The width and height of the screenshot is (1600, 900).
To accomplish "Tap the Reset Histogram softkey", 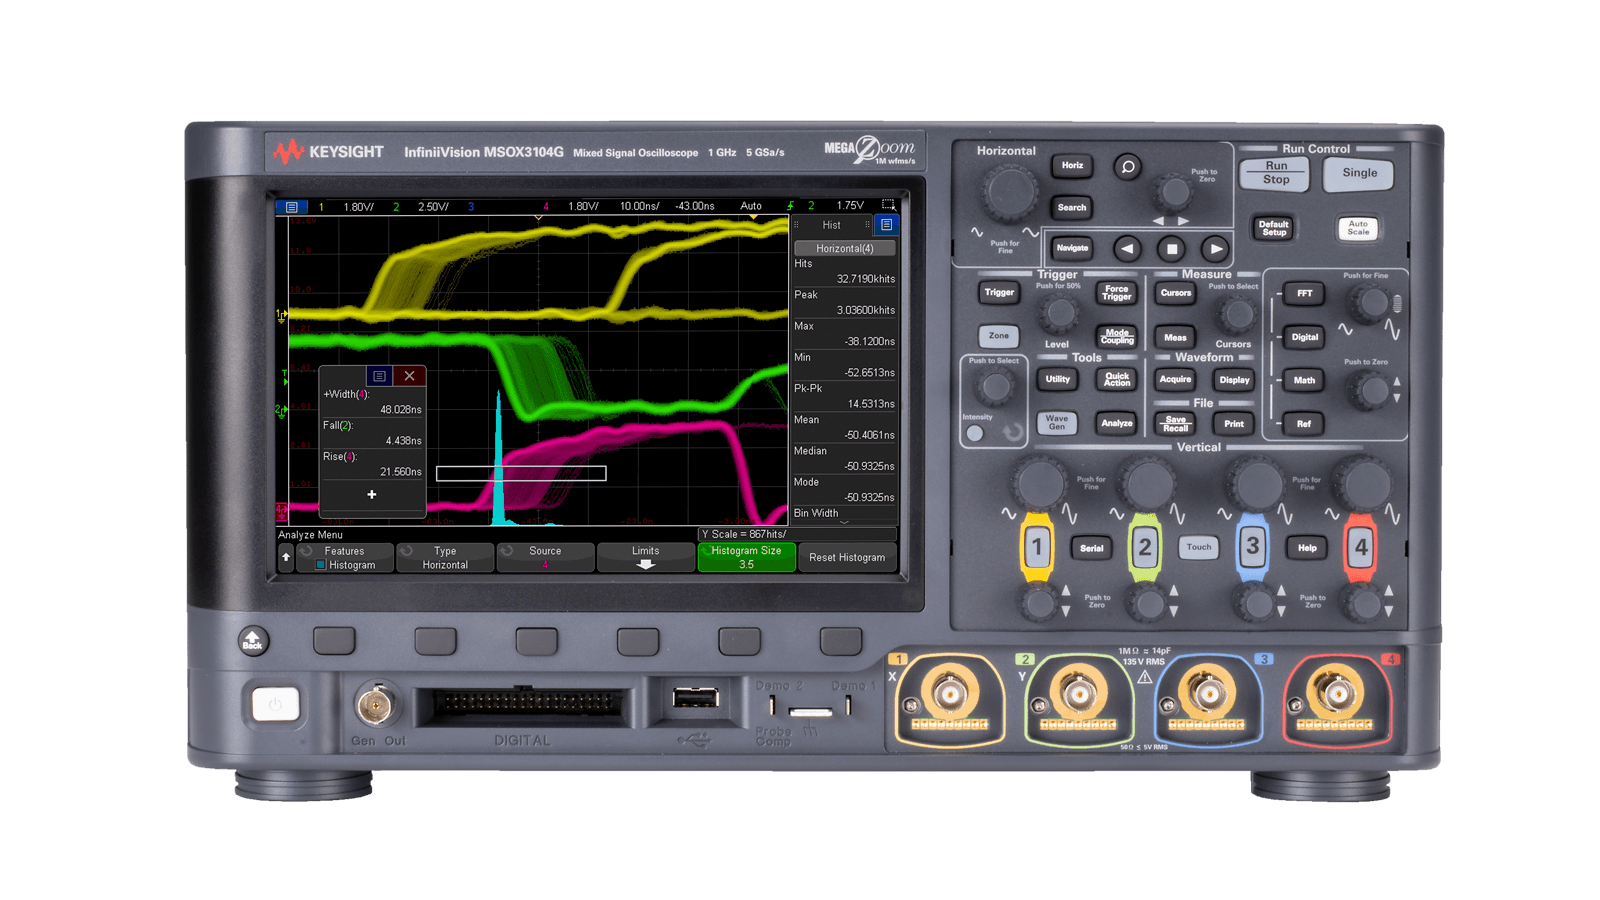I will click(x=847, y=557).
